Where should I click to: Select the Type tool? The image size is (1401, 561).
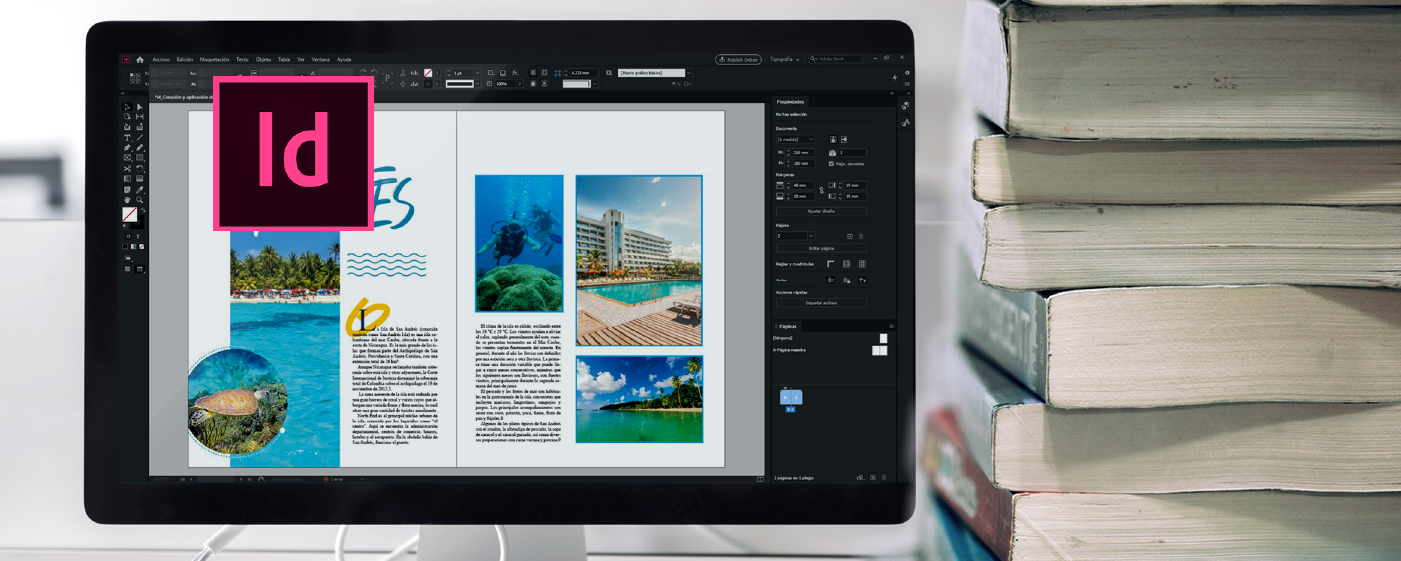pyautogui.click(x=127, y=137)
